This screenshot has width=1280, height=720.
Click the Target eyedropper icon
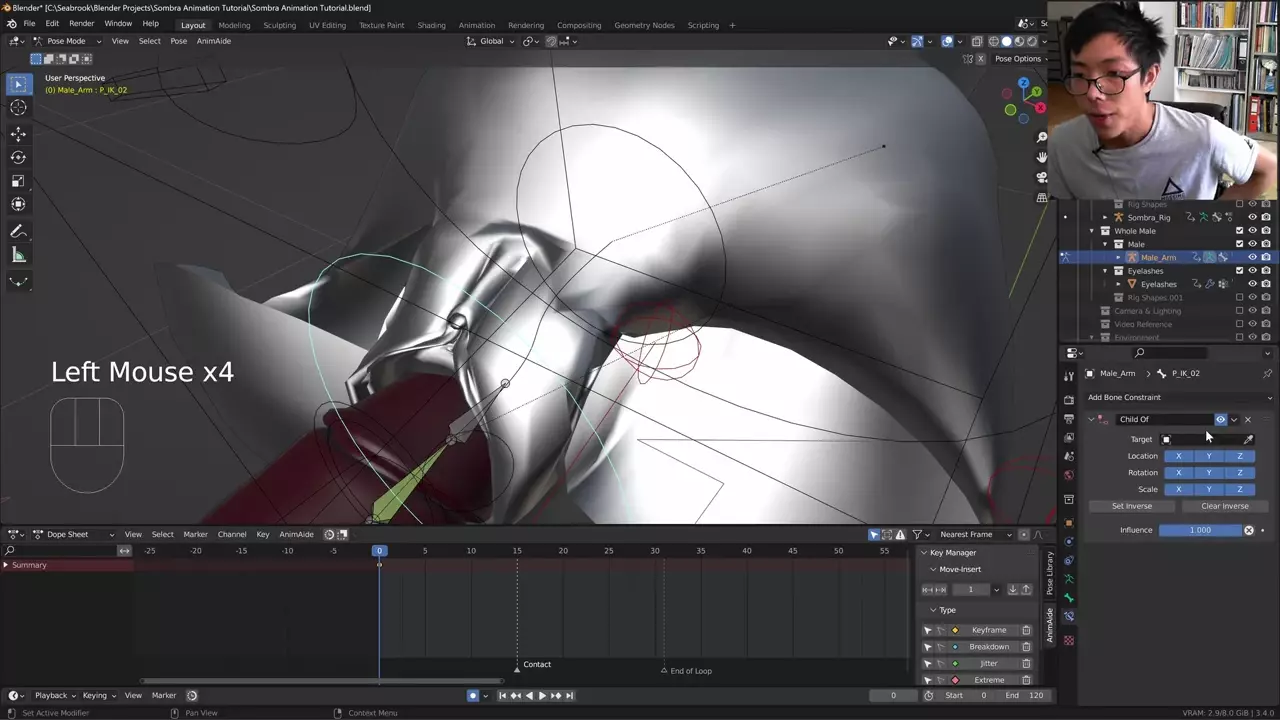1248,439
